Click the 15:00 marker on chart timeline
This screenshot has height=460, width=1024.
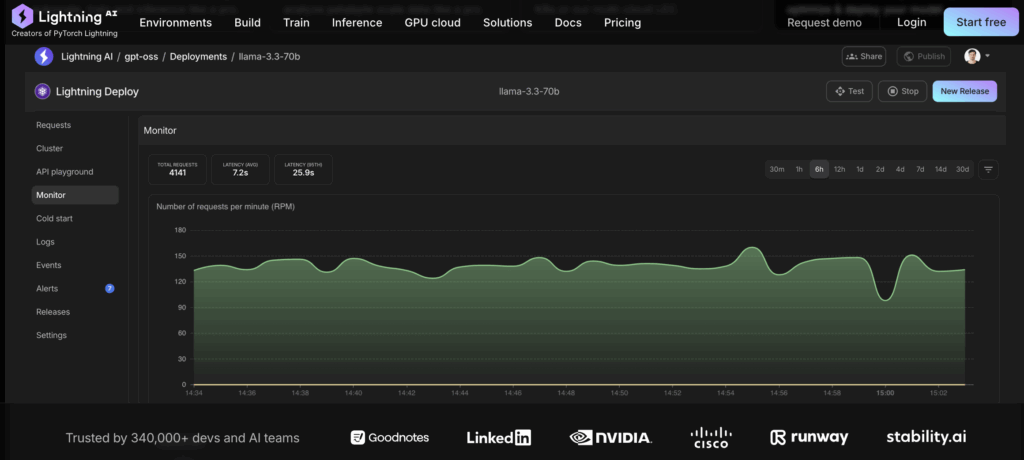click(x=885, y=393)
